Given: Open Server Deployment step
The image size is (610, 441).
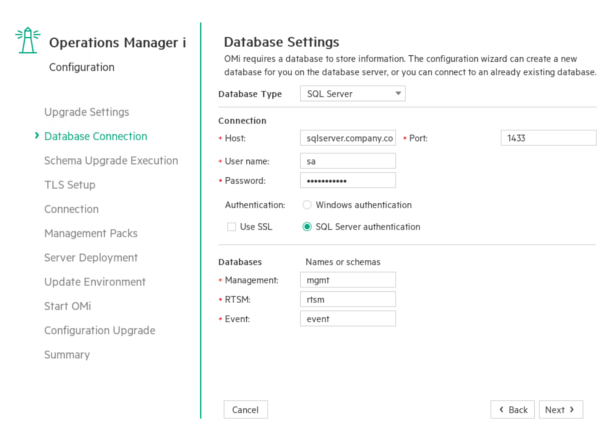Looking at the screenshot, I should click(91, 257).
